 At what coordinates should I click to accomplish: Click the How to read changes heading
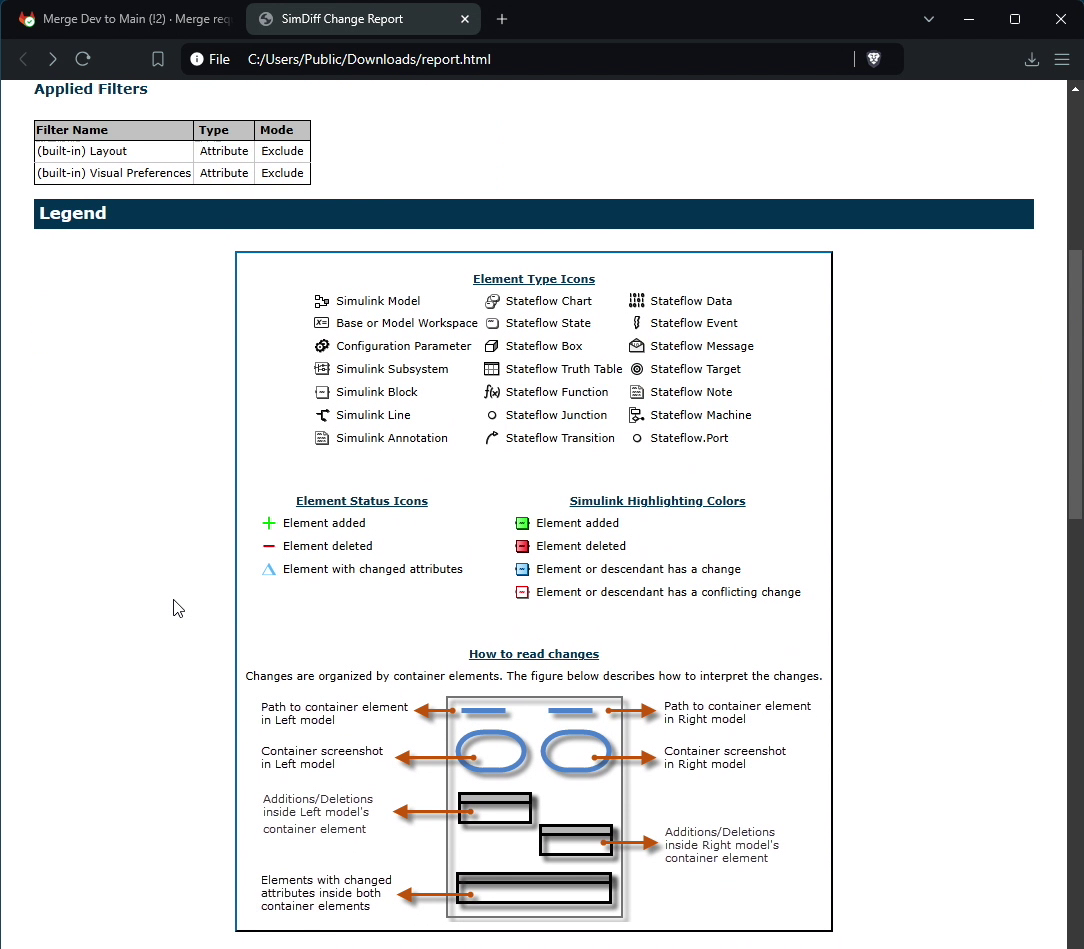click(534, 654)
